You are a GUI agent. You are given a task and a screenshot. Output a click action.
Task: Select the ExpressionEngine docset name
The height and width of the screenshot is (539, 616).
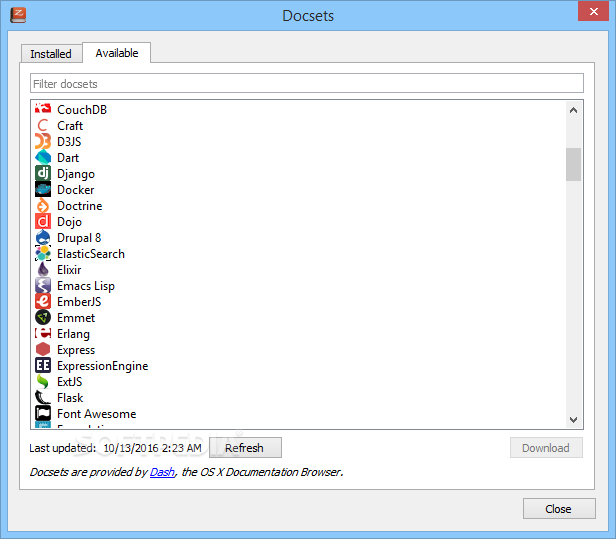click(103, 366)
